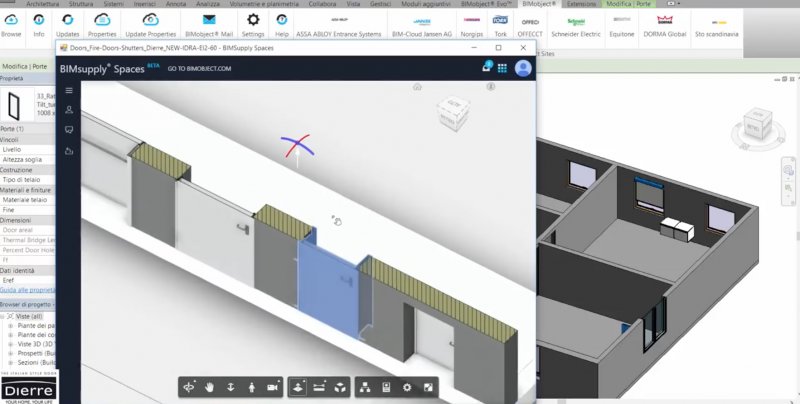
Task: Activate the Measure tool
Action: point(319,388)
